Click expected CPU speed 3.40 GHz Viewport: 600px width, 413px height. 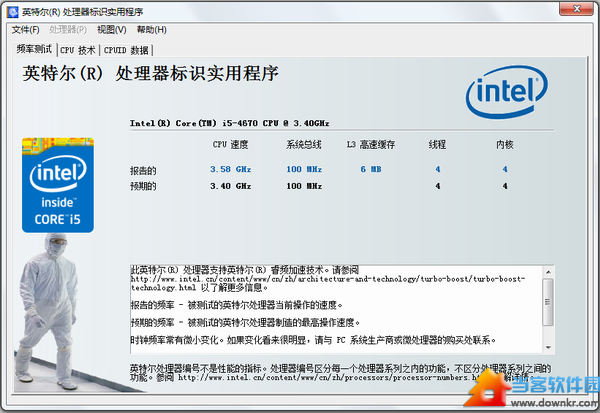[230, 186]
